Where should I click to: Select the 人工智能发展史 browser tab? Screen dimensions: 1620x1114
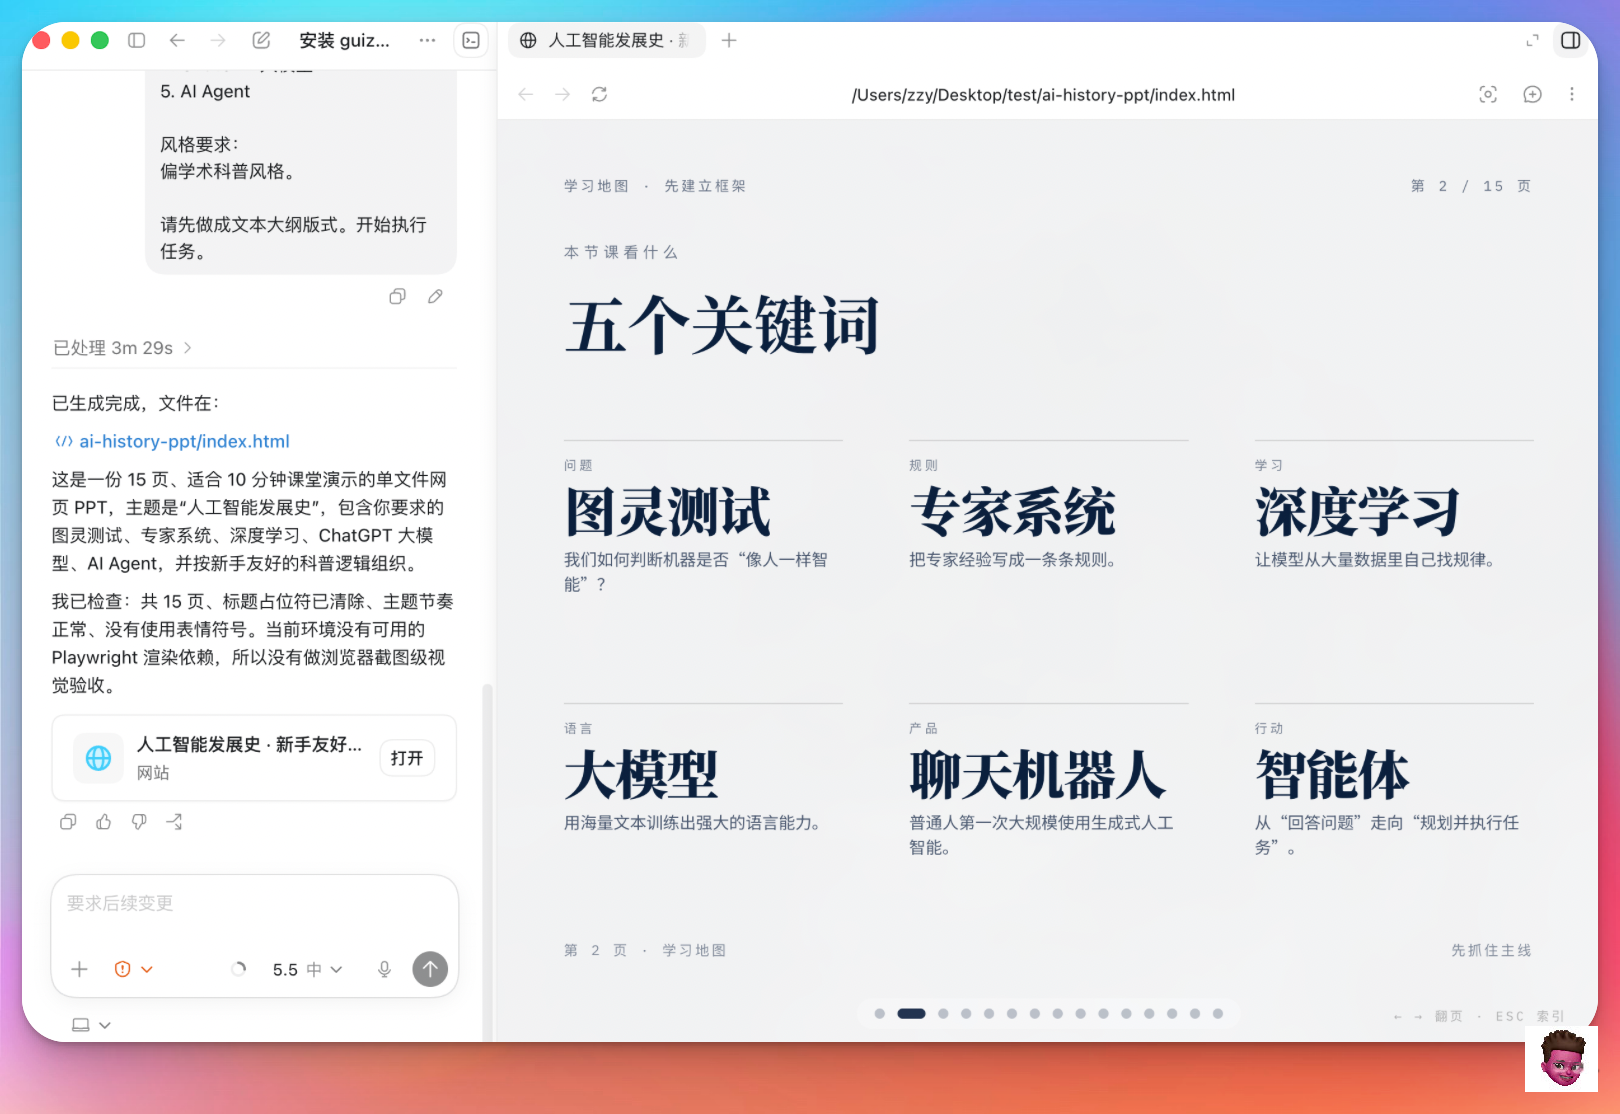(x=607, y=40)
